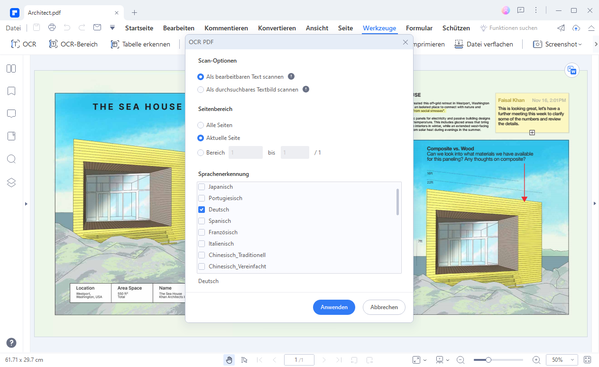Click the OCR tool icon in toolbar

15,44
